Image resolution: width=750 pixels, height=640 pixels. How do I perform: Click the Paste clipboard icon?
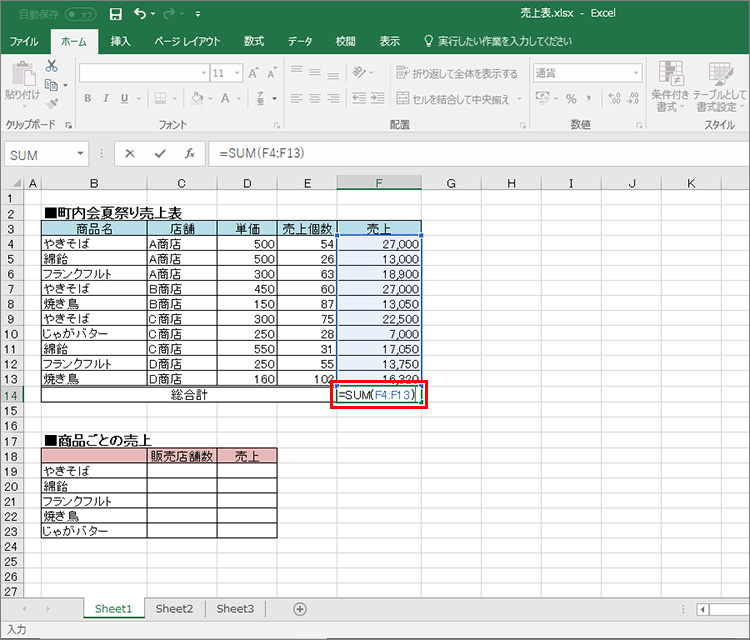click(x=22, y=76)
